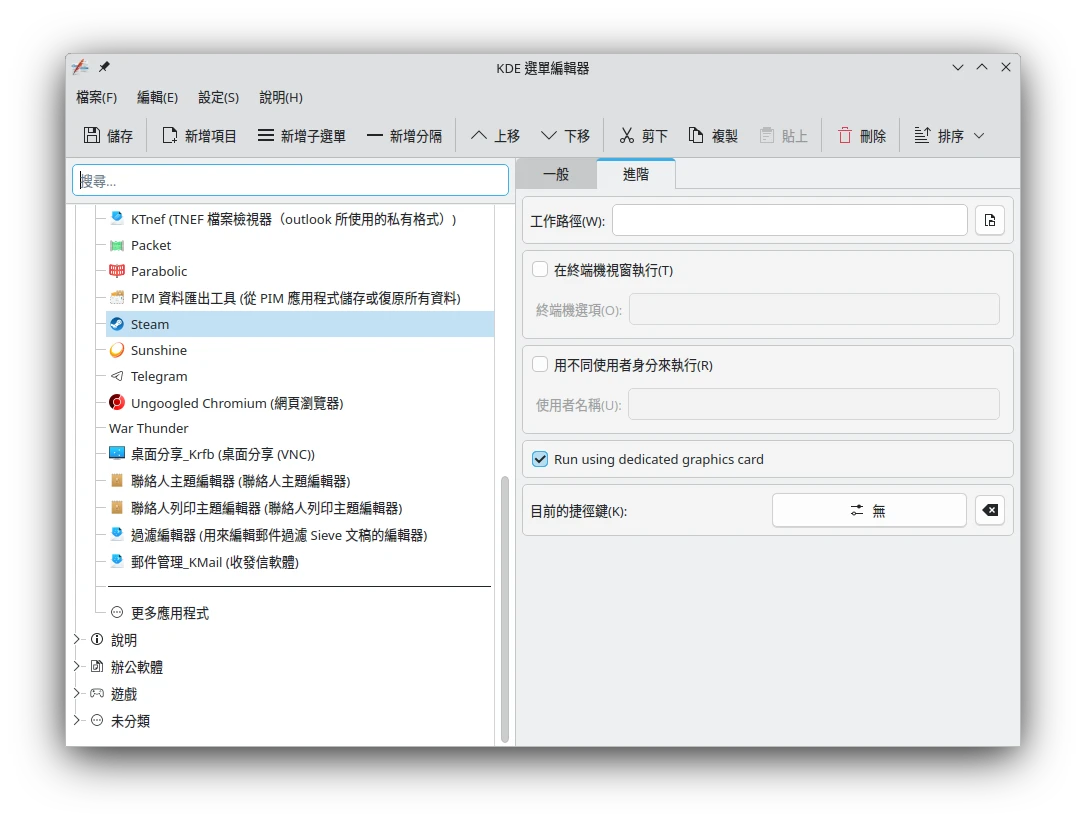
Task: Expand the 遊戲 tree category
Action: click(77, 694)
